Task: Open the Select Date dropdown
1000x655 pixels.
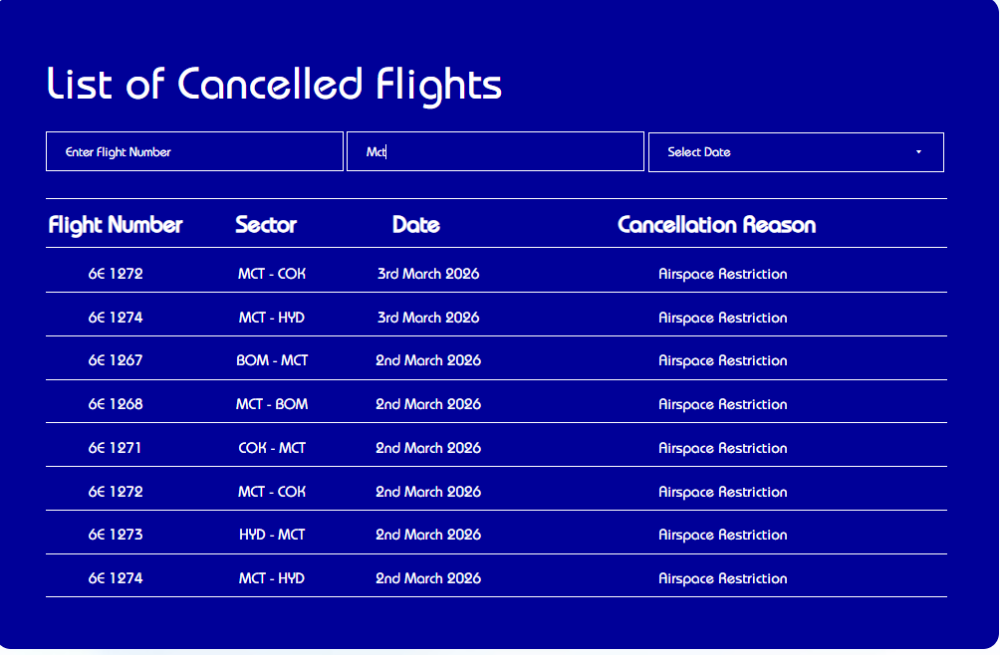Action: point(795,152)
